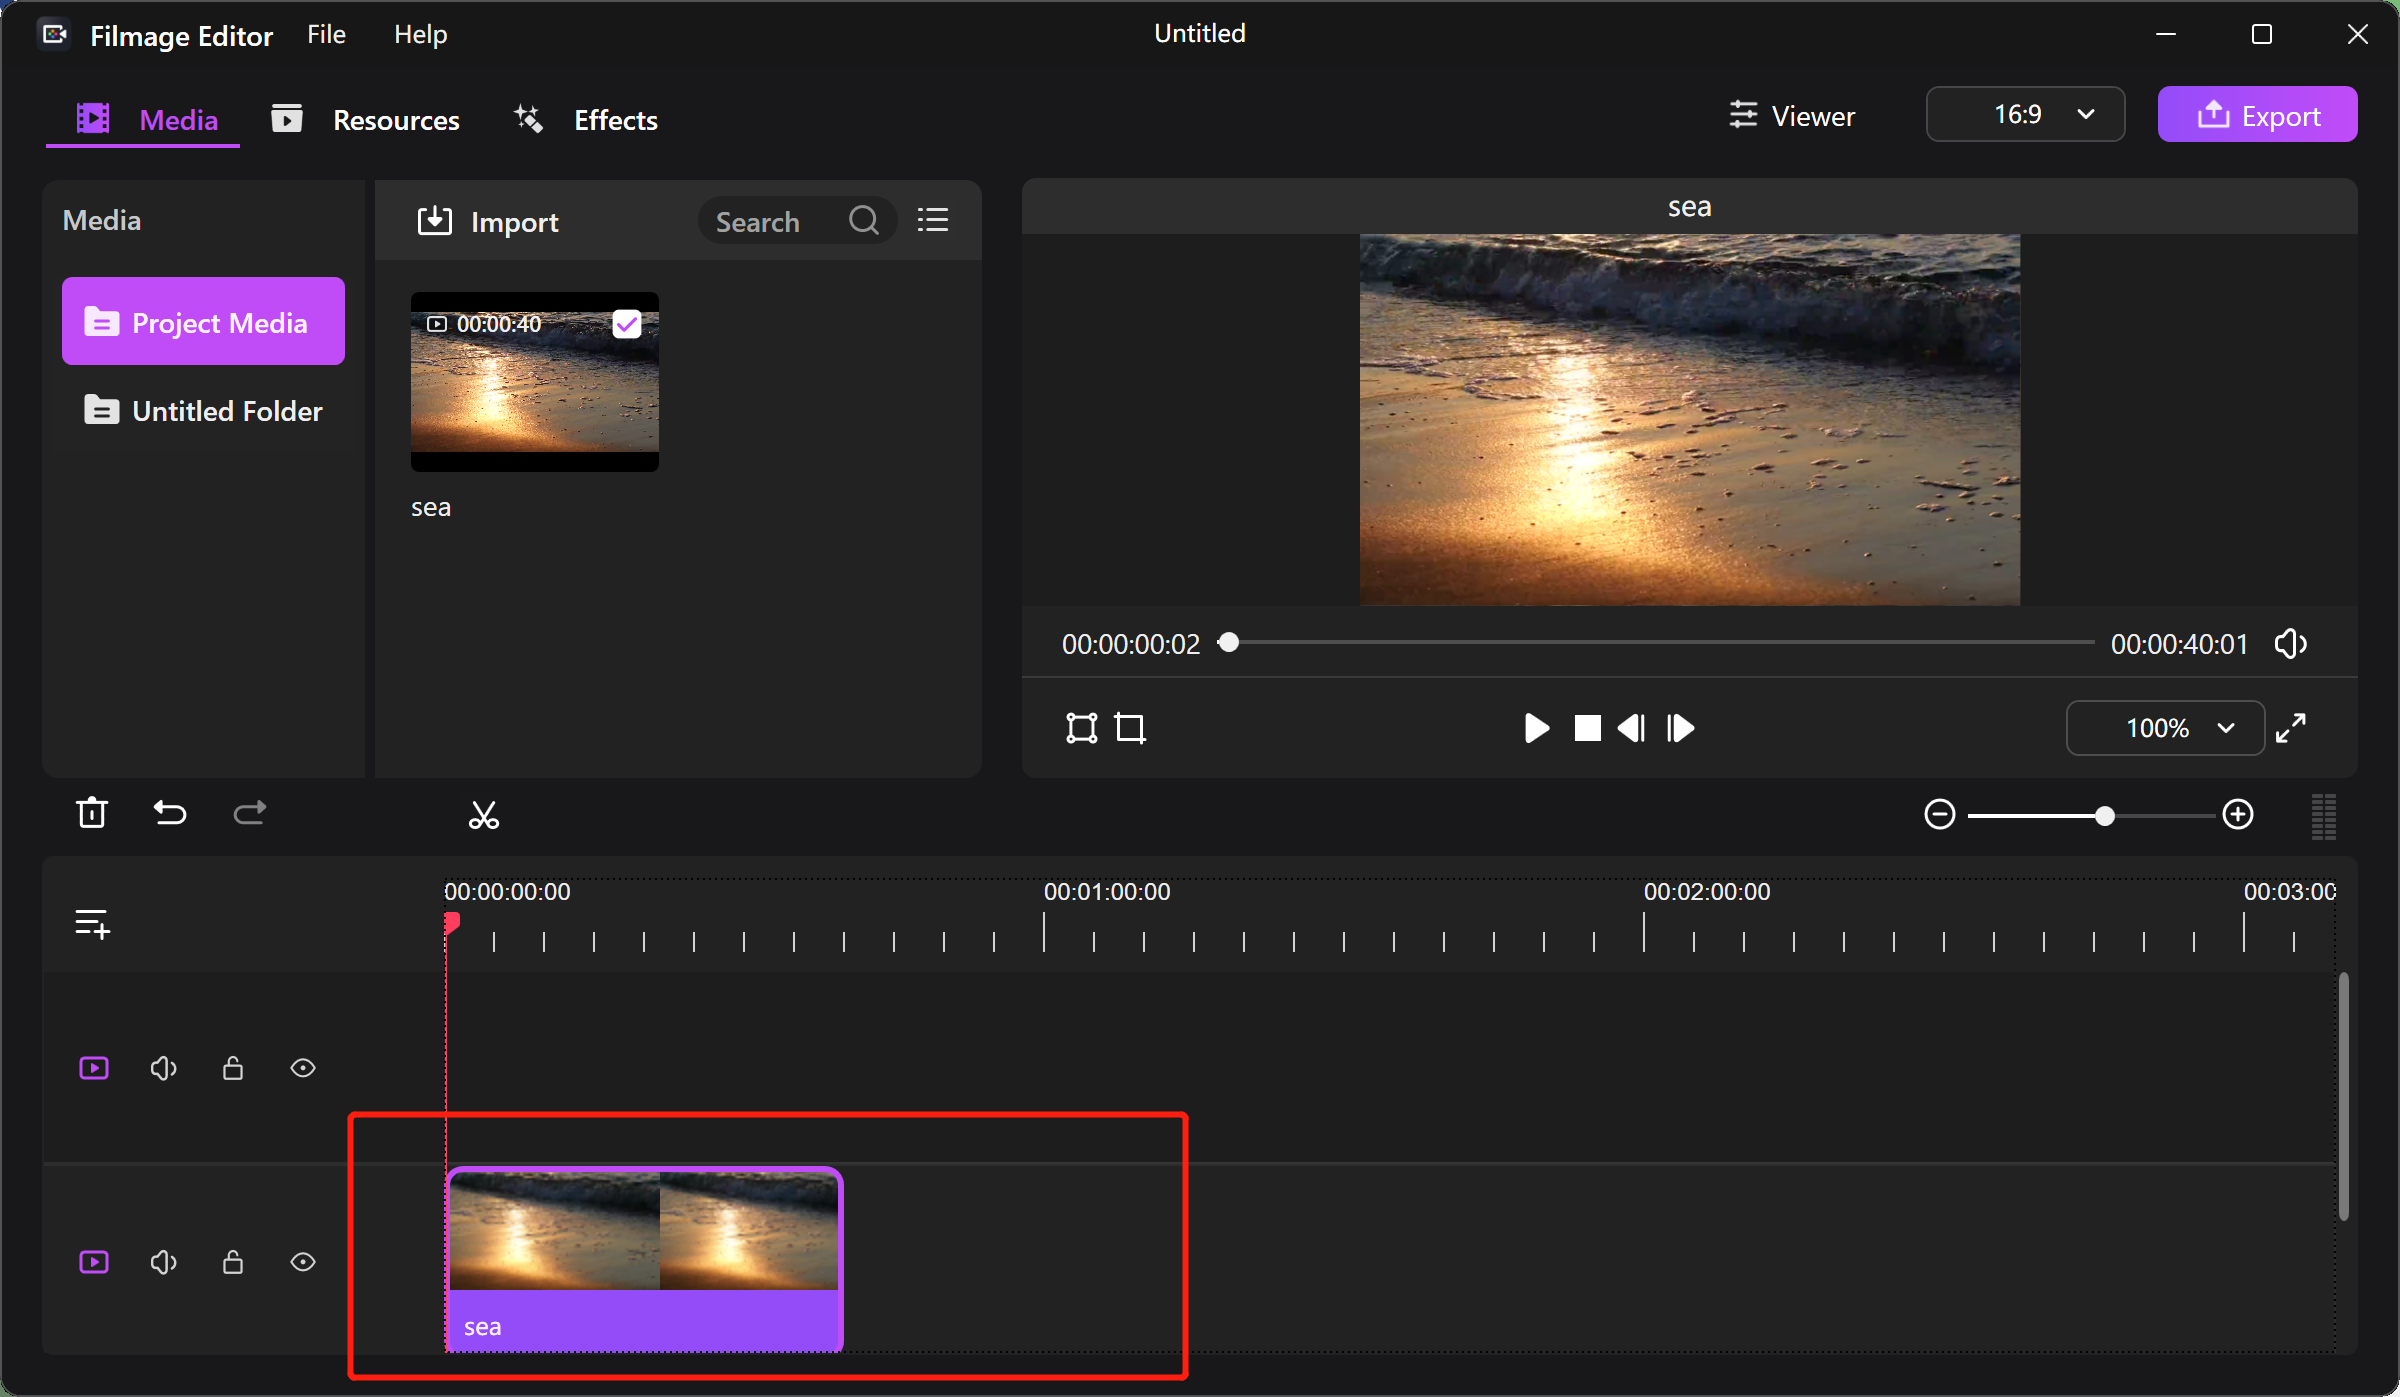
Task: Hide the upper track
Action: (x=303, y=1068)
